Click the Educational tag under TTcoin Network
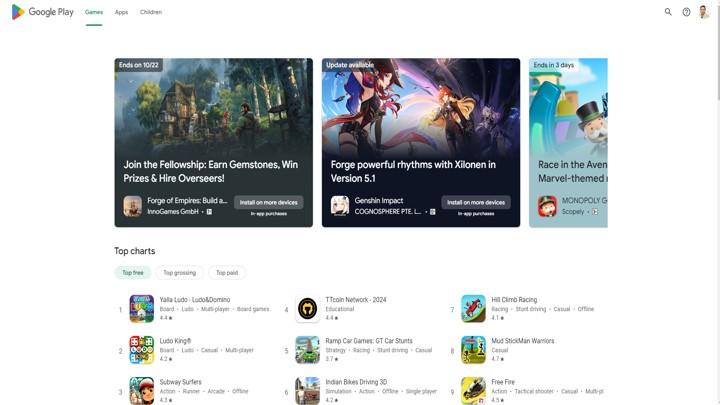The height and width of the screenshot is (405, 720). coord(339,309)
